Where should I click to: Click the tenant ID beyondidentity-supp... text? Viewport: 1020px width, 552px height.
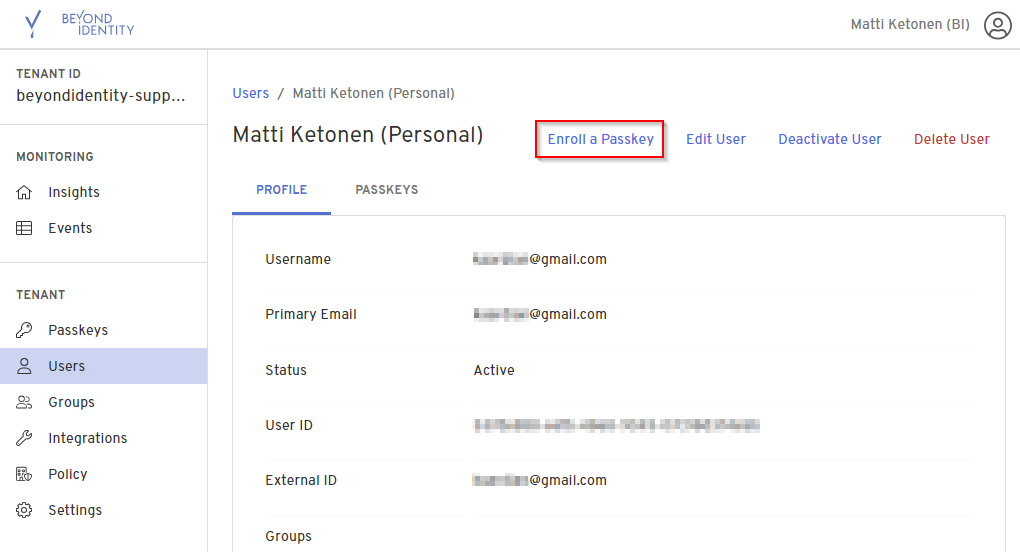101,96
